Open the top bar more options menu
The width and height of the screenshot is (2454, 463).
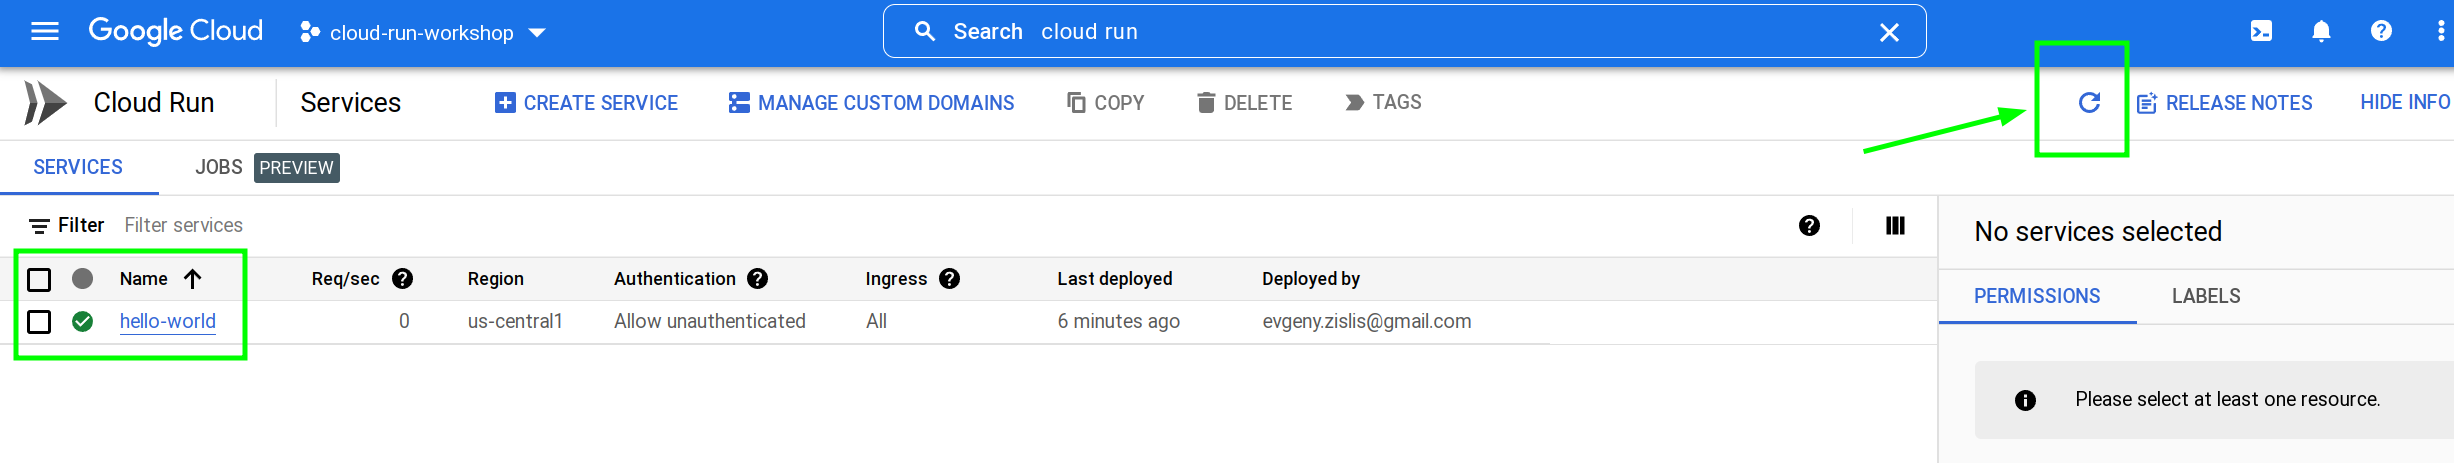point(2441,32)
